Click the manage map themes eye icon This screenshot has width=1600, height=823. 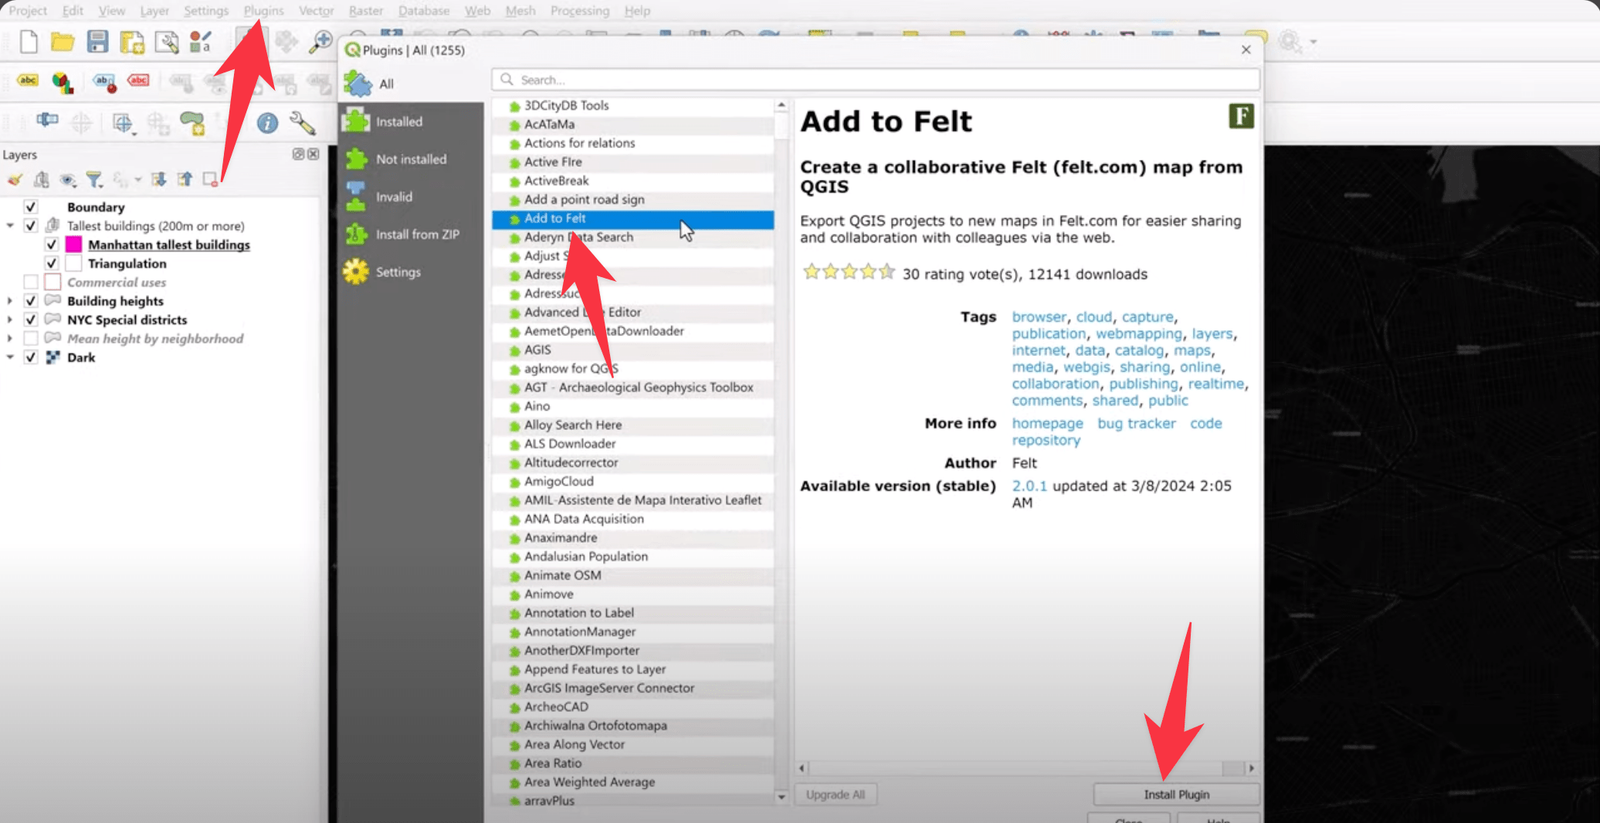tap(68, 180)
